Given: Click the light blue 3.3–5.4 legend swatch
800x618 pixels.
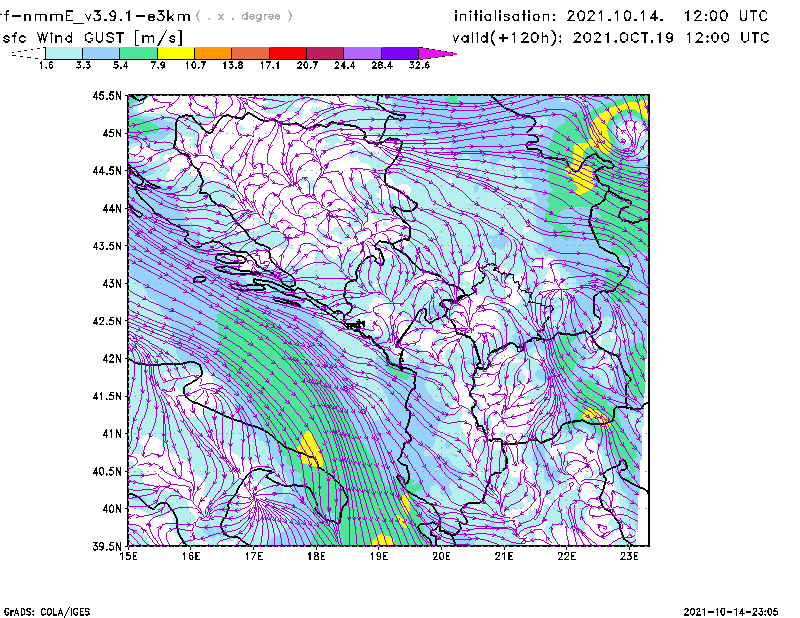Looking at the screenshot, I should click(x=101, y=53).
